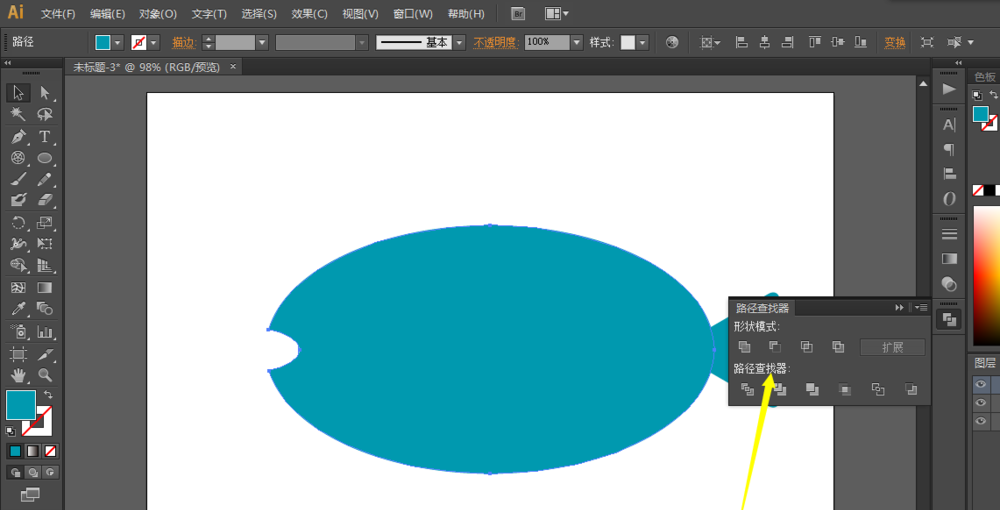The image size is (1000, 510).
Task: Select the Eraser tool
Action: [45, 200]
